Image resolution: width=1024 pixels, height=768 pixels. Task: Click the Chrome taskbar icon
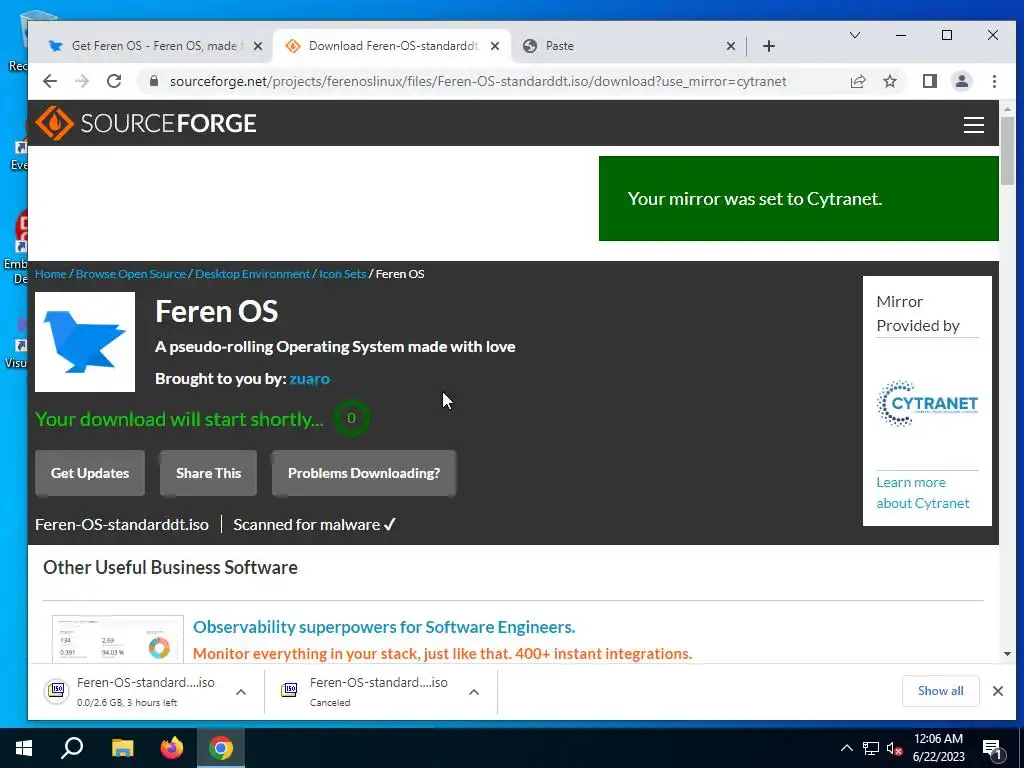click(221, 748)
